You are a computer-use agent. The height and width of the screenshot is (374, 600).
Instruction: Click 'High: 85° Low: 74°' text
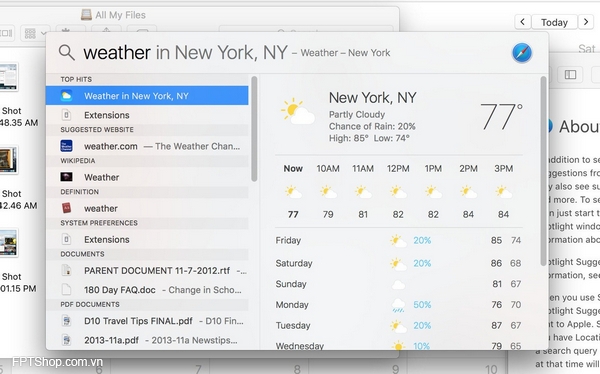click(369, 138)
